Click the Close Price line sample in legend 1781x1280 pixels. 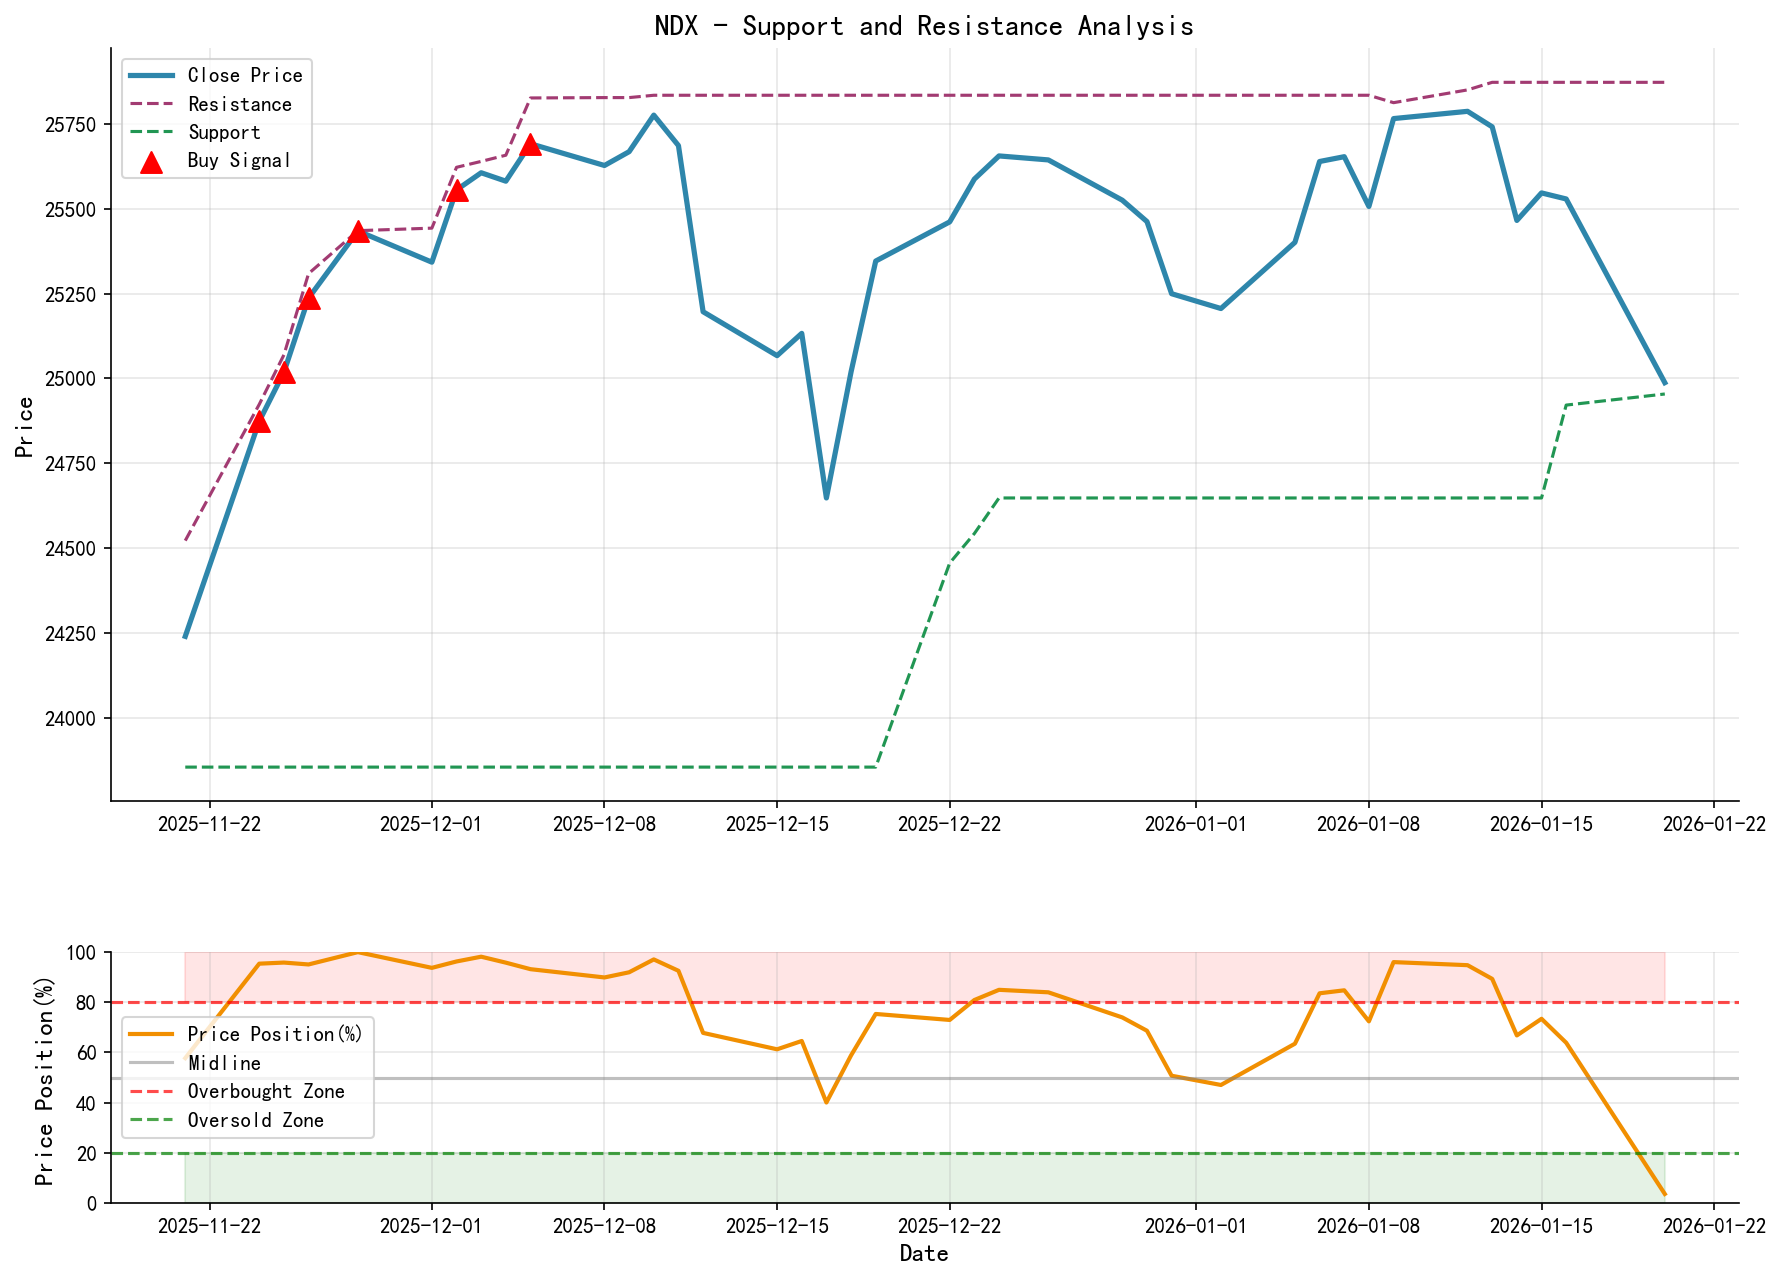click(x=151, y=76)
